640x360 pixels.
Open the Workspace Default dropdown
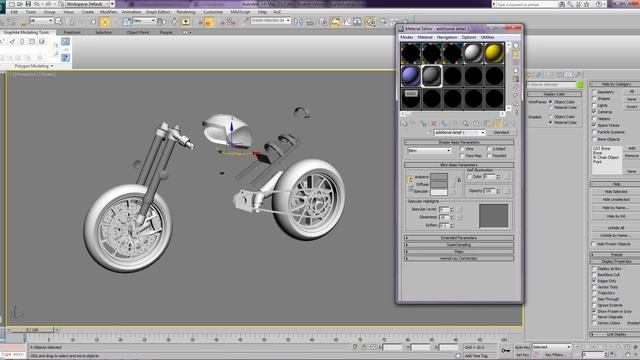click(x=87, y=4)
